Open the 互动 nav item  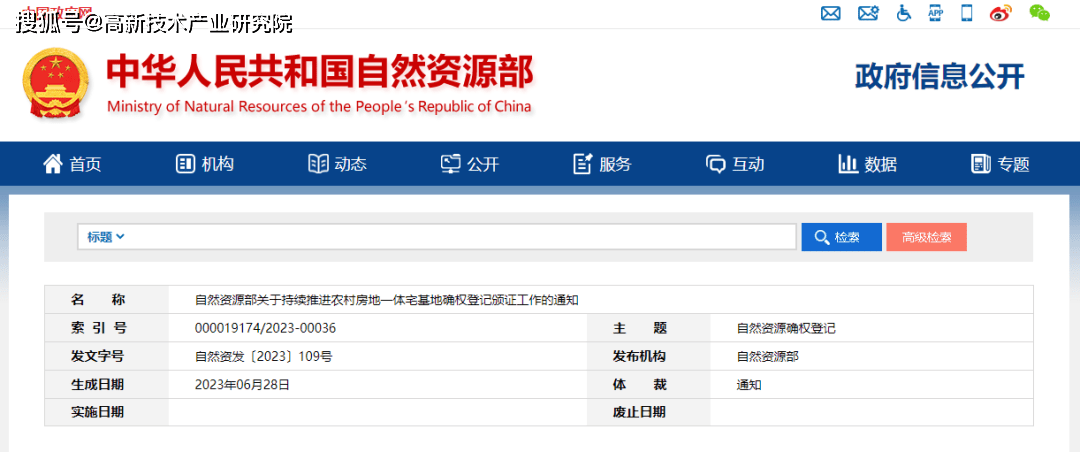[735, 164]
